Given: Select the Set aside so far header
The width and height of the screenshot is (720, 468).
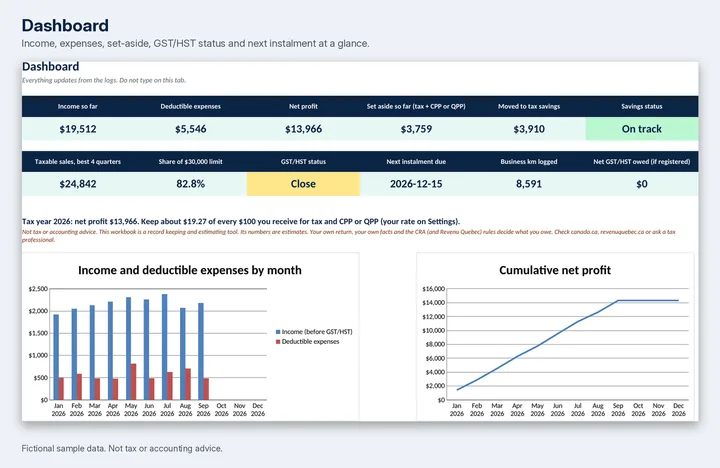Looking at the screenshot, I should pos(416,107).
